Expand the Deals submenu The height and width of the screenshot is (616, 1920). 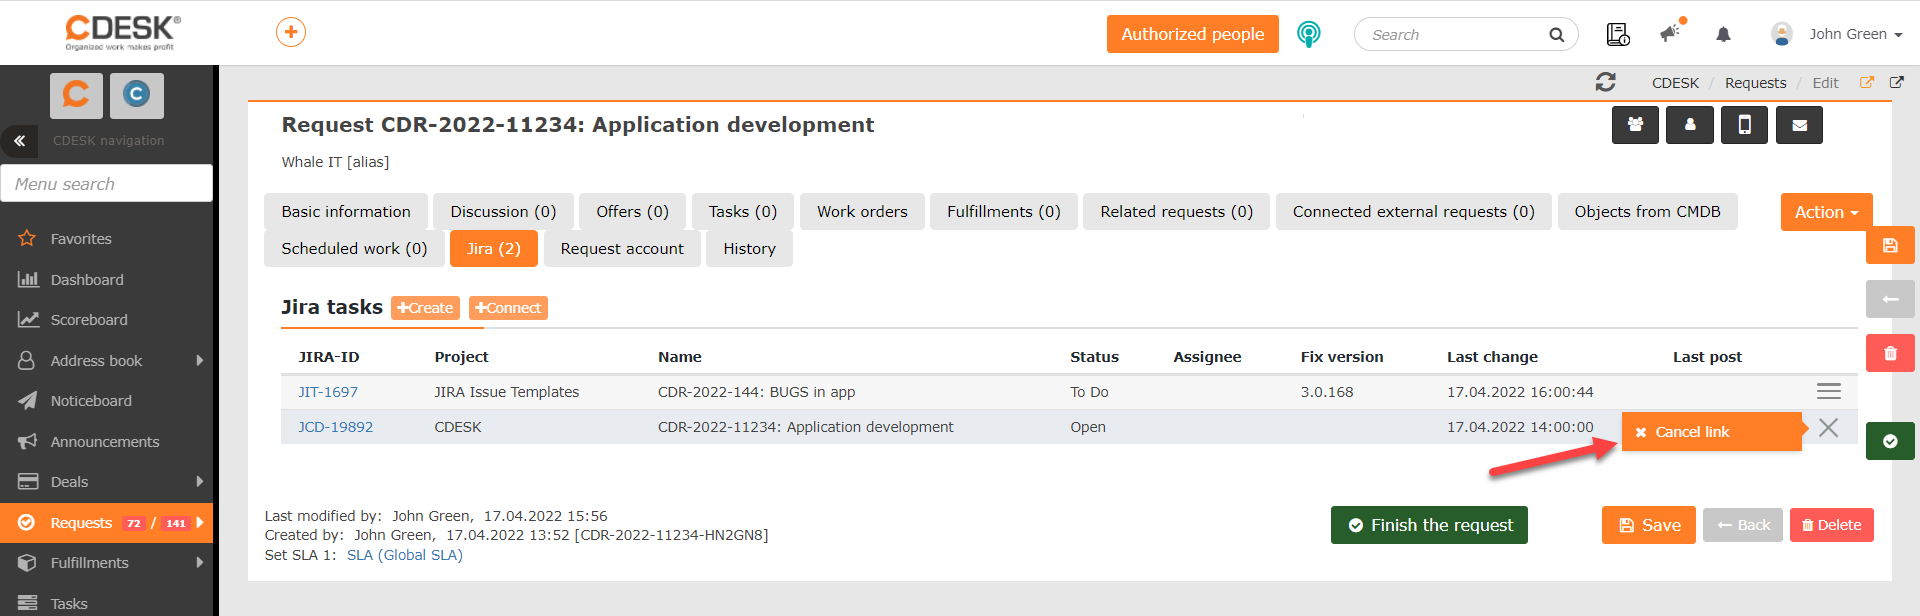(x=199, y=481)
